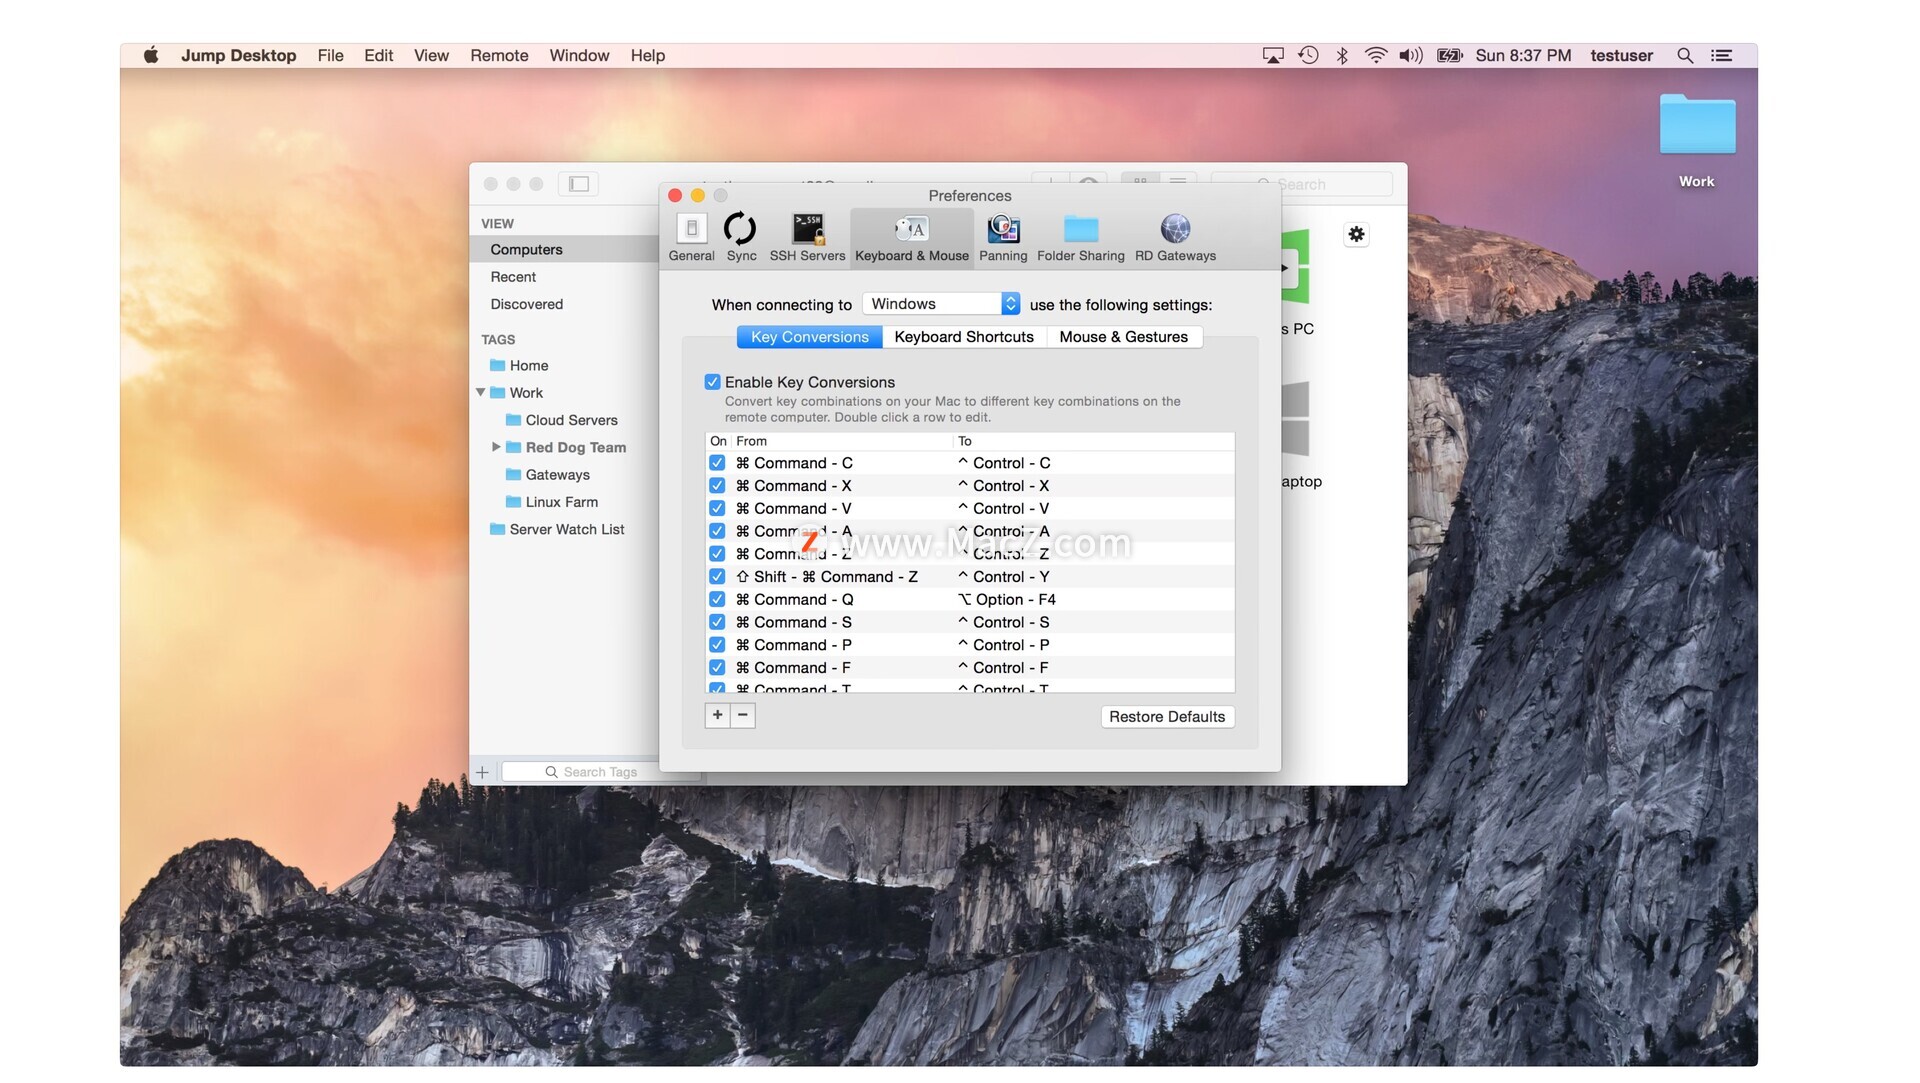Viewport: 1920px width, 1083px height.
Task: Select the Linux Farm tag
Action: 564,502
